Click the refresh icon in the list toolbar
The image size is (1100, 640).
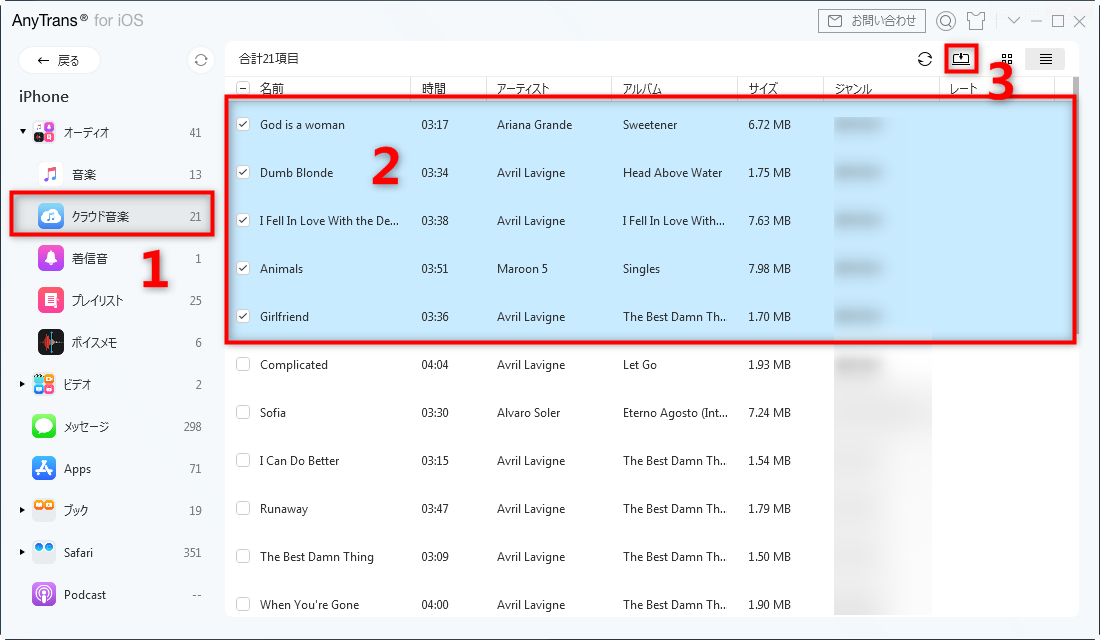coord(925,60)
